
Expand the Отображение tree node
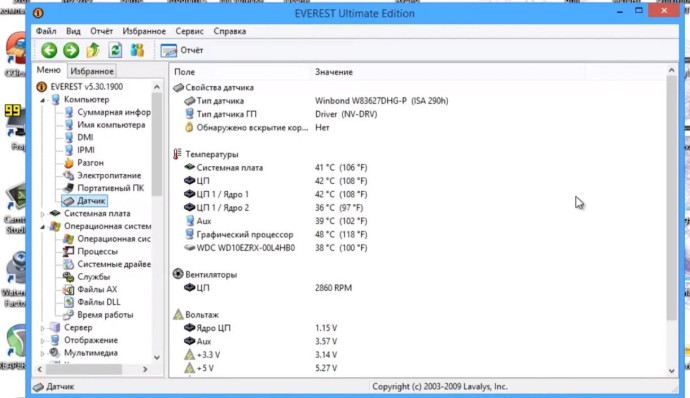click(x=43, y=341)
